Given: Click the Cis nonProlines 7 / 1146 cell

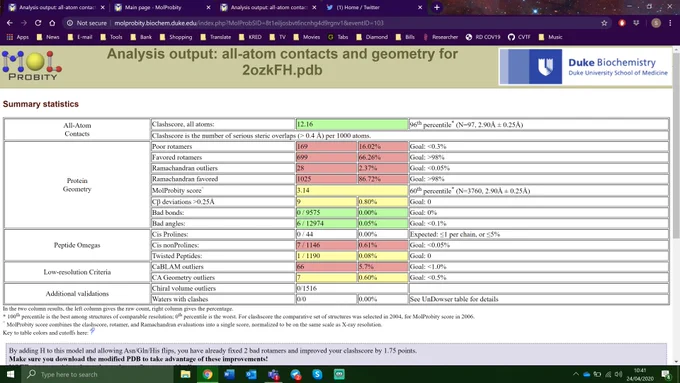Looking at the screenshot, I should (326, 245).
